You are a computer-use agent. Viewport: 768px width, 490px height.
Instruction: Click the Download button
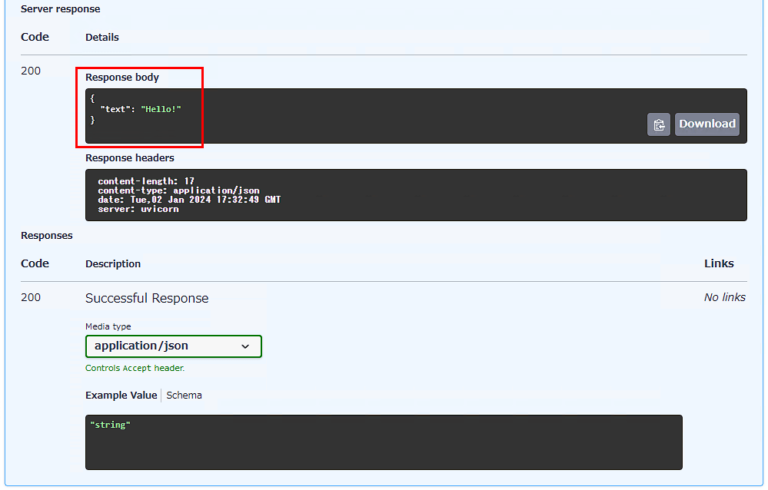point(707,124)
